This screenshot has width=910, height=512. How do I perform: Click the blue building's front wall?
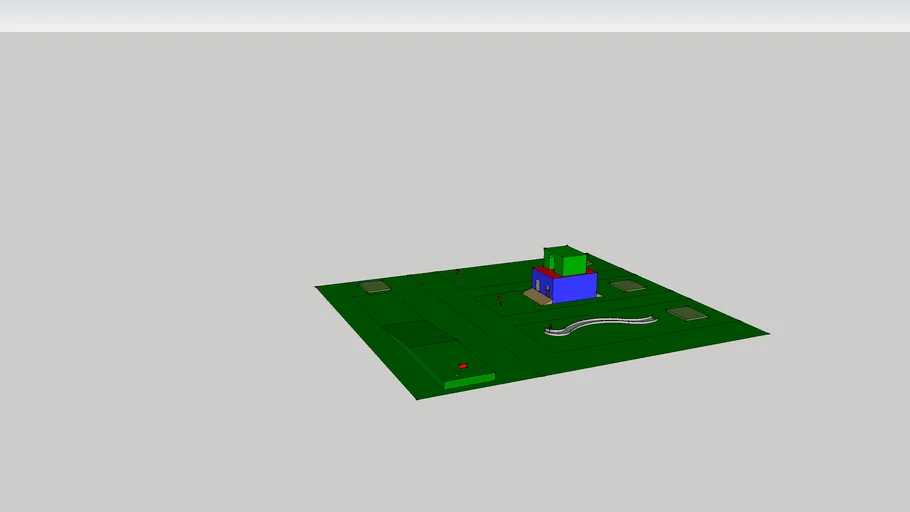[574, 289]
